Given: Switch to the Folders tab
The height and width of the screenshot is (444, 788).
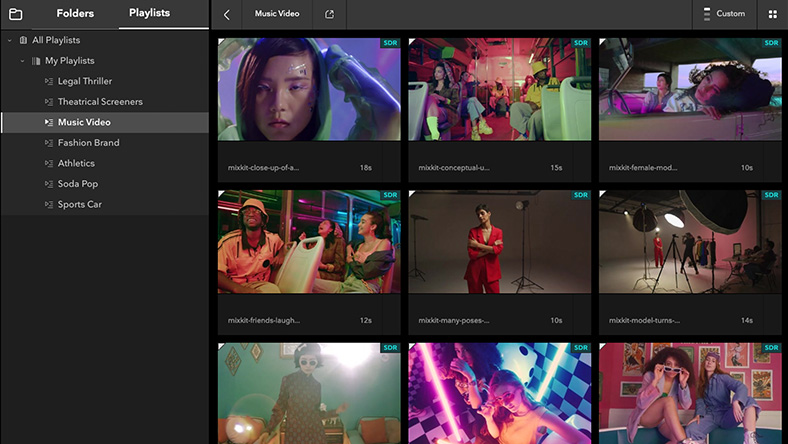Looking at the screenshot, I should click(75, 14).
